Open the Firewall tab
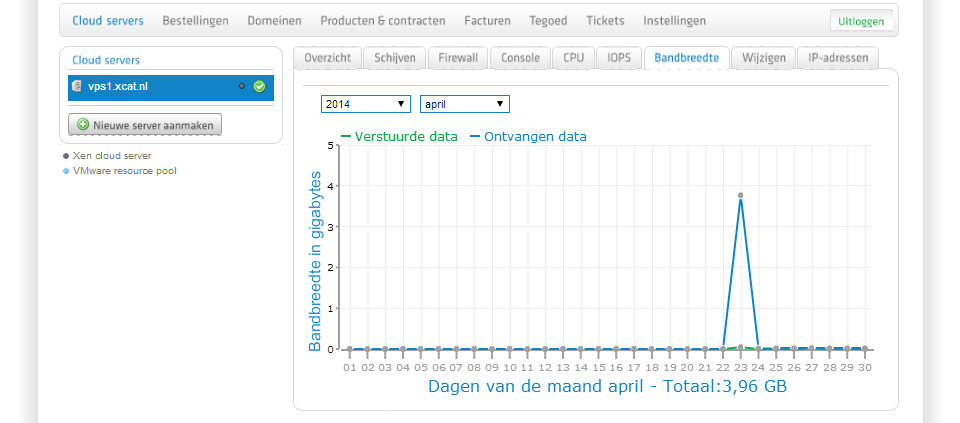Viewport: 960px width, 423px height. pyautogui.click(x=458, y=58)
